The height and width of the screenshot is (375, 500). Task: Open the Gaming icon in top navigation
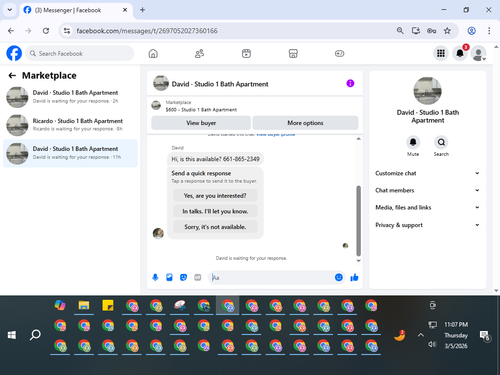point(339,53)
